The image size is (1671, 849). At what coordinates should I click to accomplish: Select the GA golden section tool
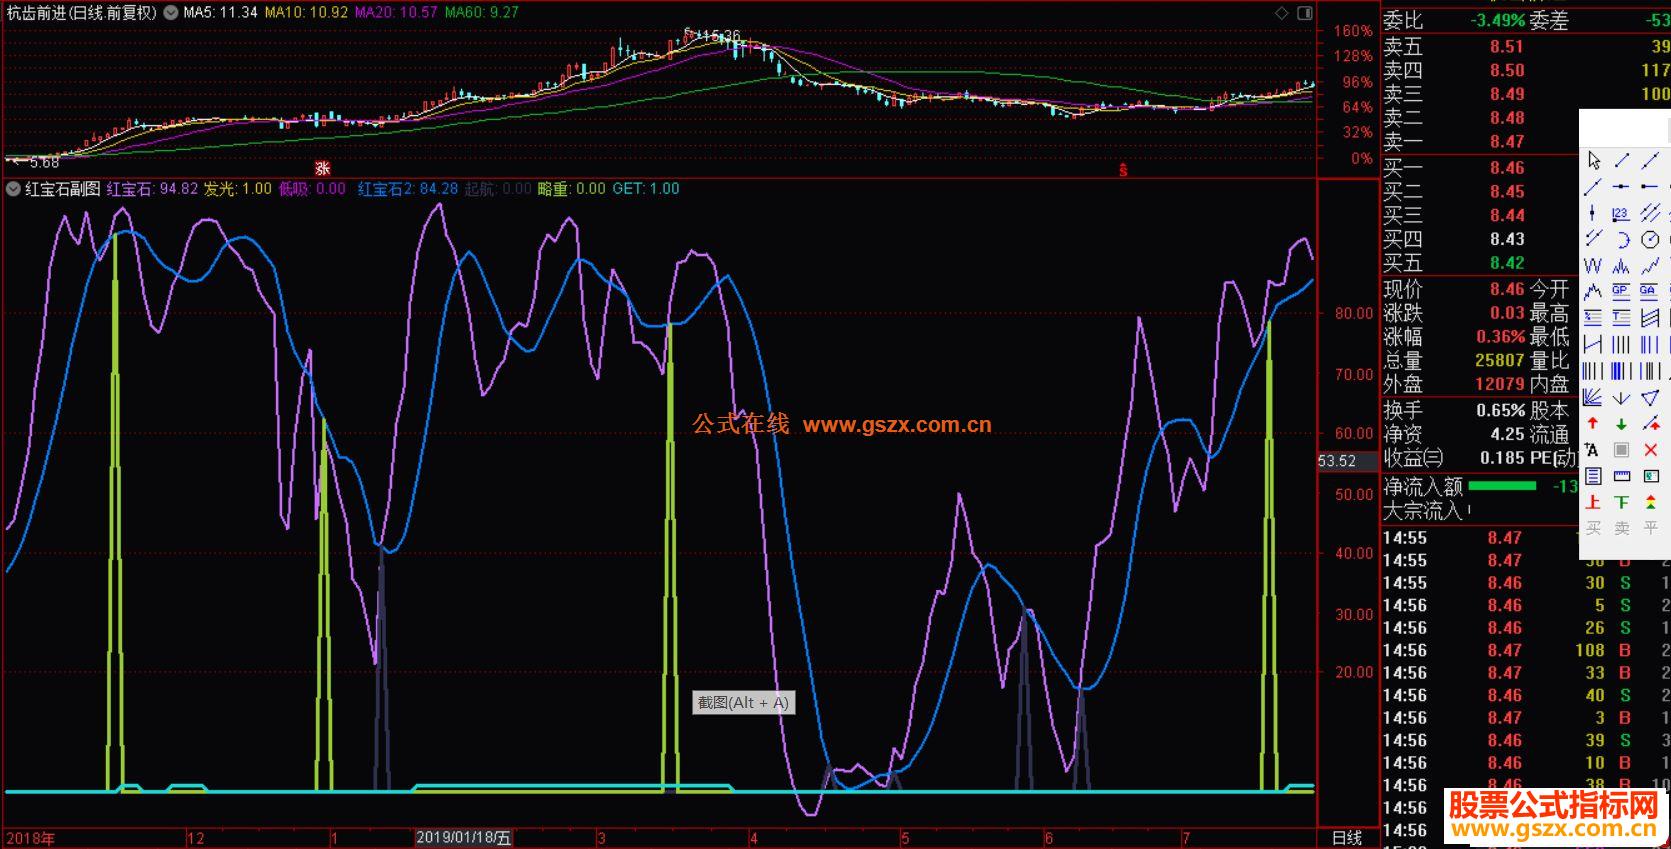pos(1649,291)
